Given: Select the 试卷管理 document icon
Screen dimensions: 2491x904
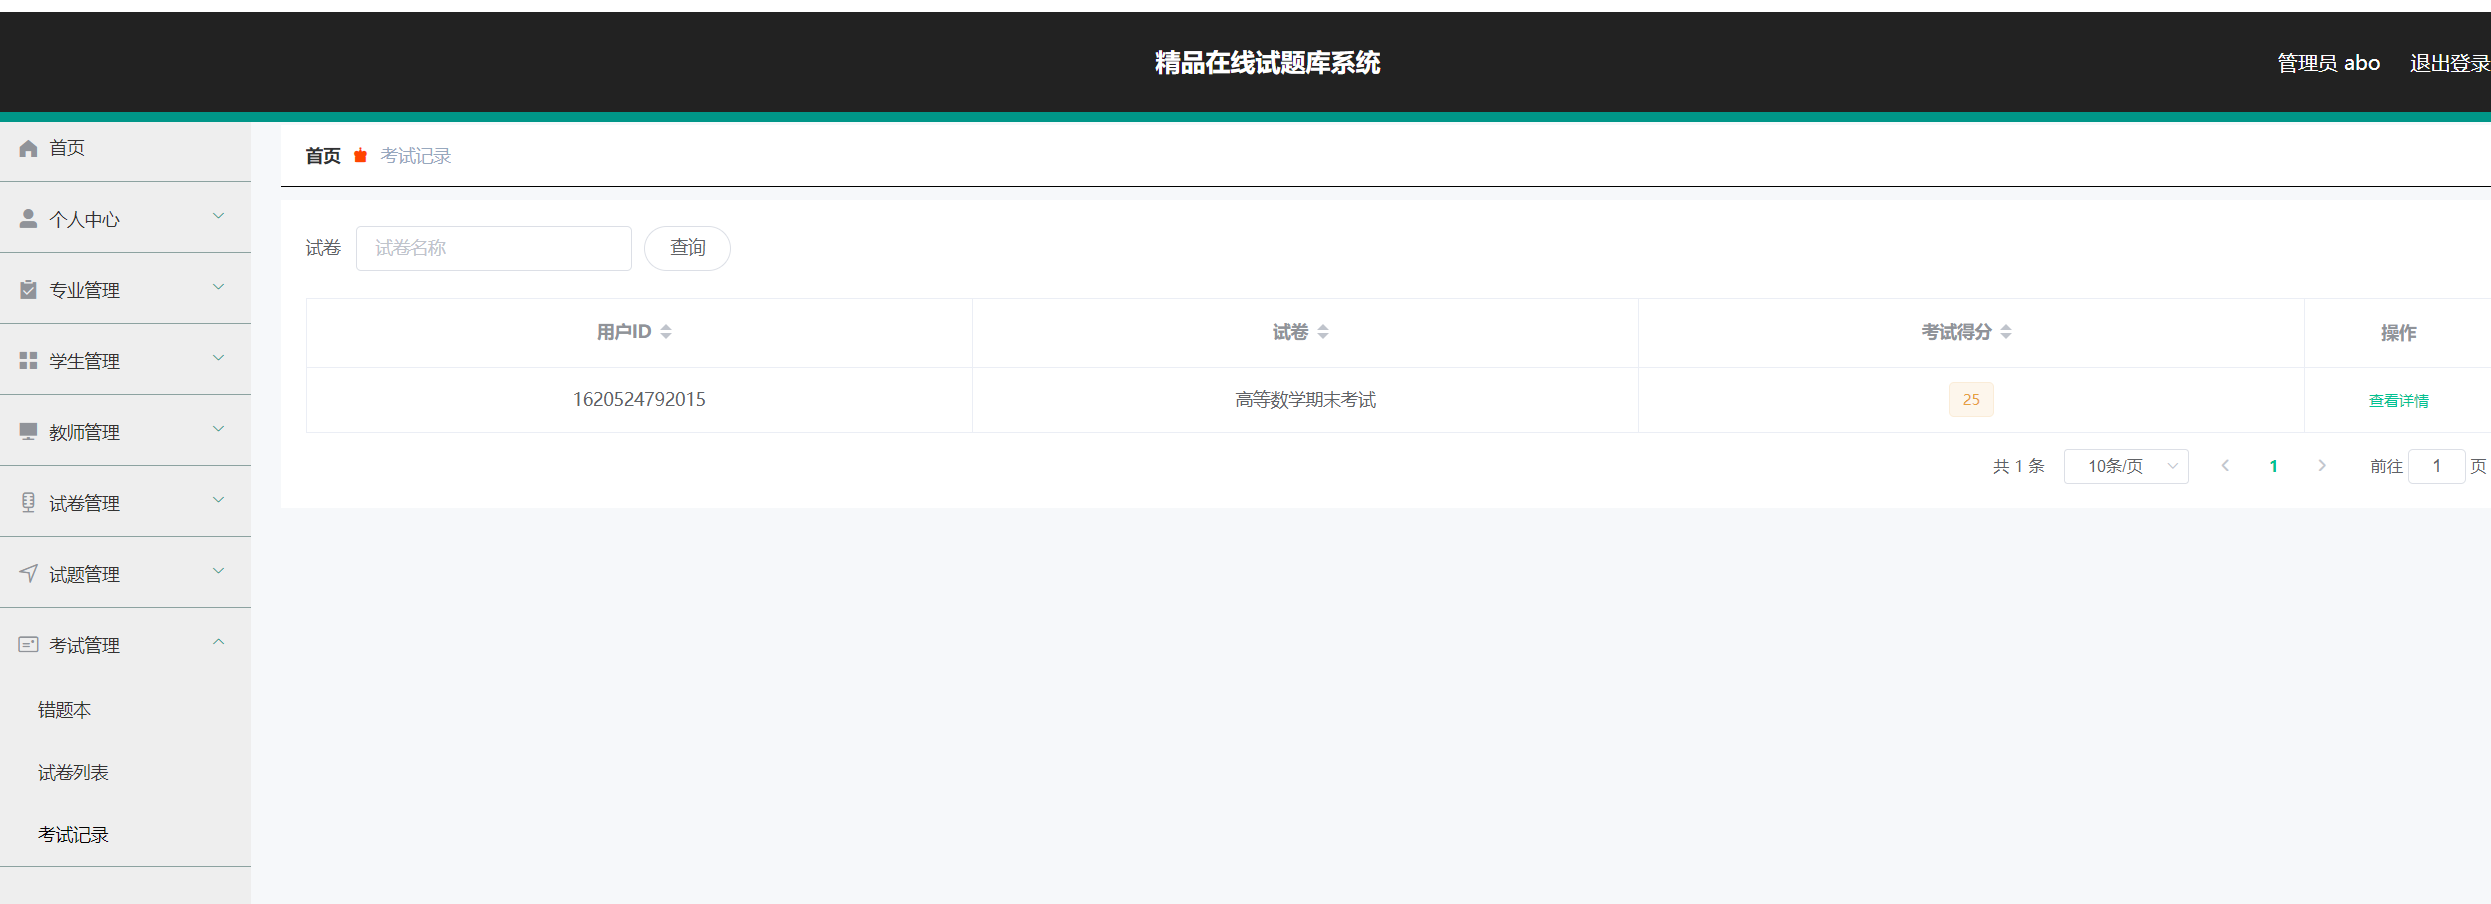Looking at the screenshot, I should 27,502.
